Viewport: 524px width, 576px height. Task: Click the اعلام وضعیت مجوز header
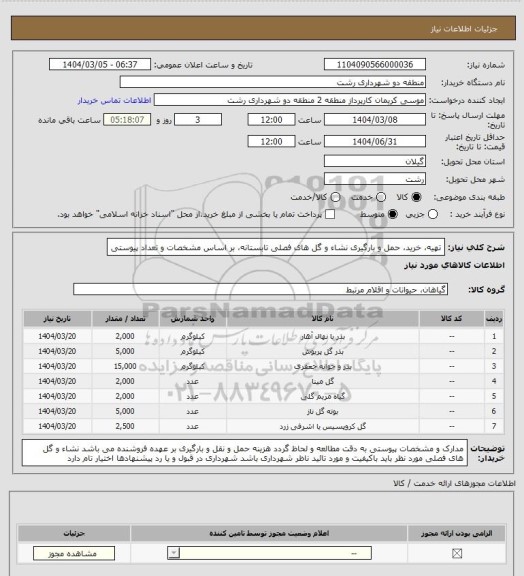pyautogui.click(x=269, y=533)
